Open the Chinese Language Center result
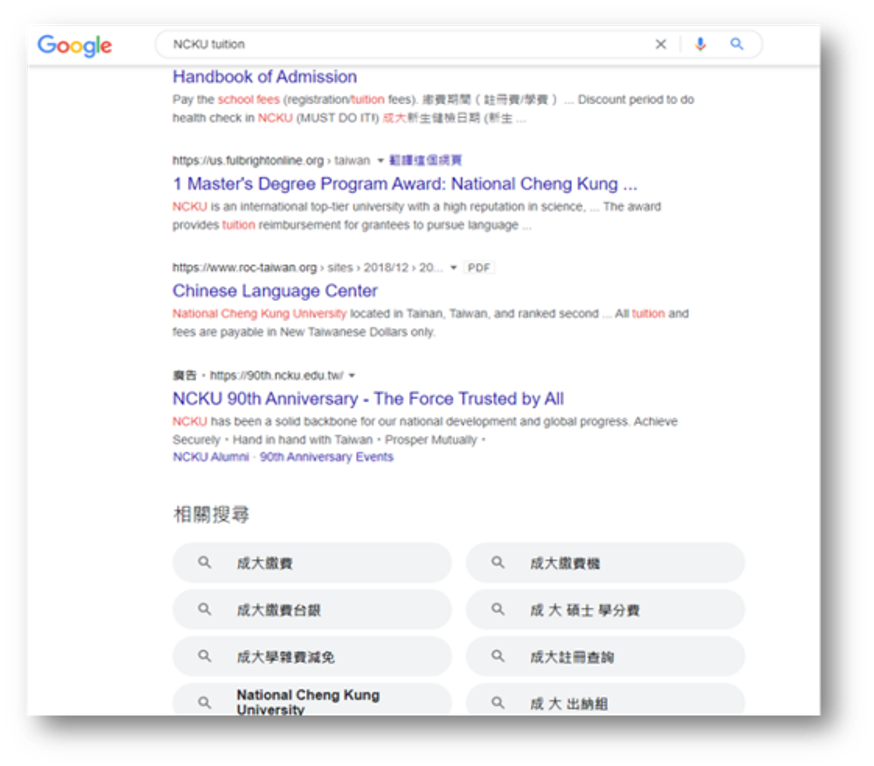Viewport: 874px width, 766px height. 275,291
